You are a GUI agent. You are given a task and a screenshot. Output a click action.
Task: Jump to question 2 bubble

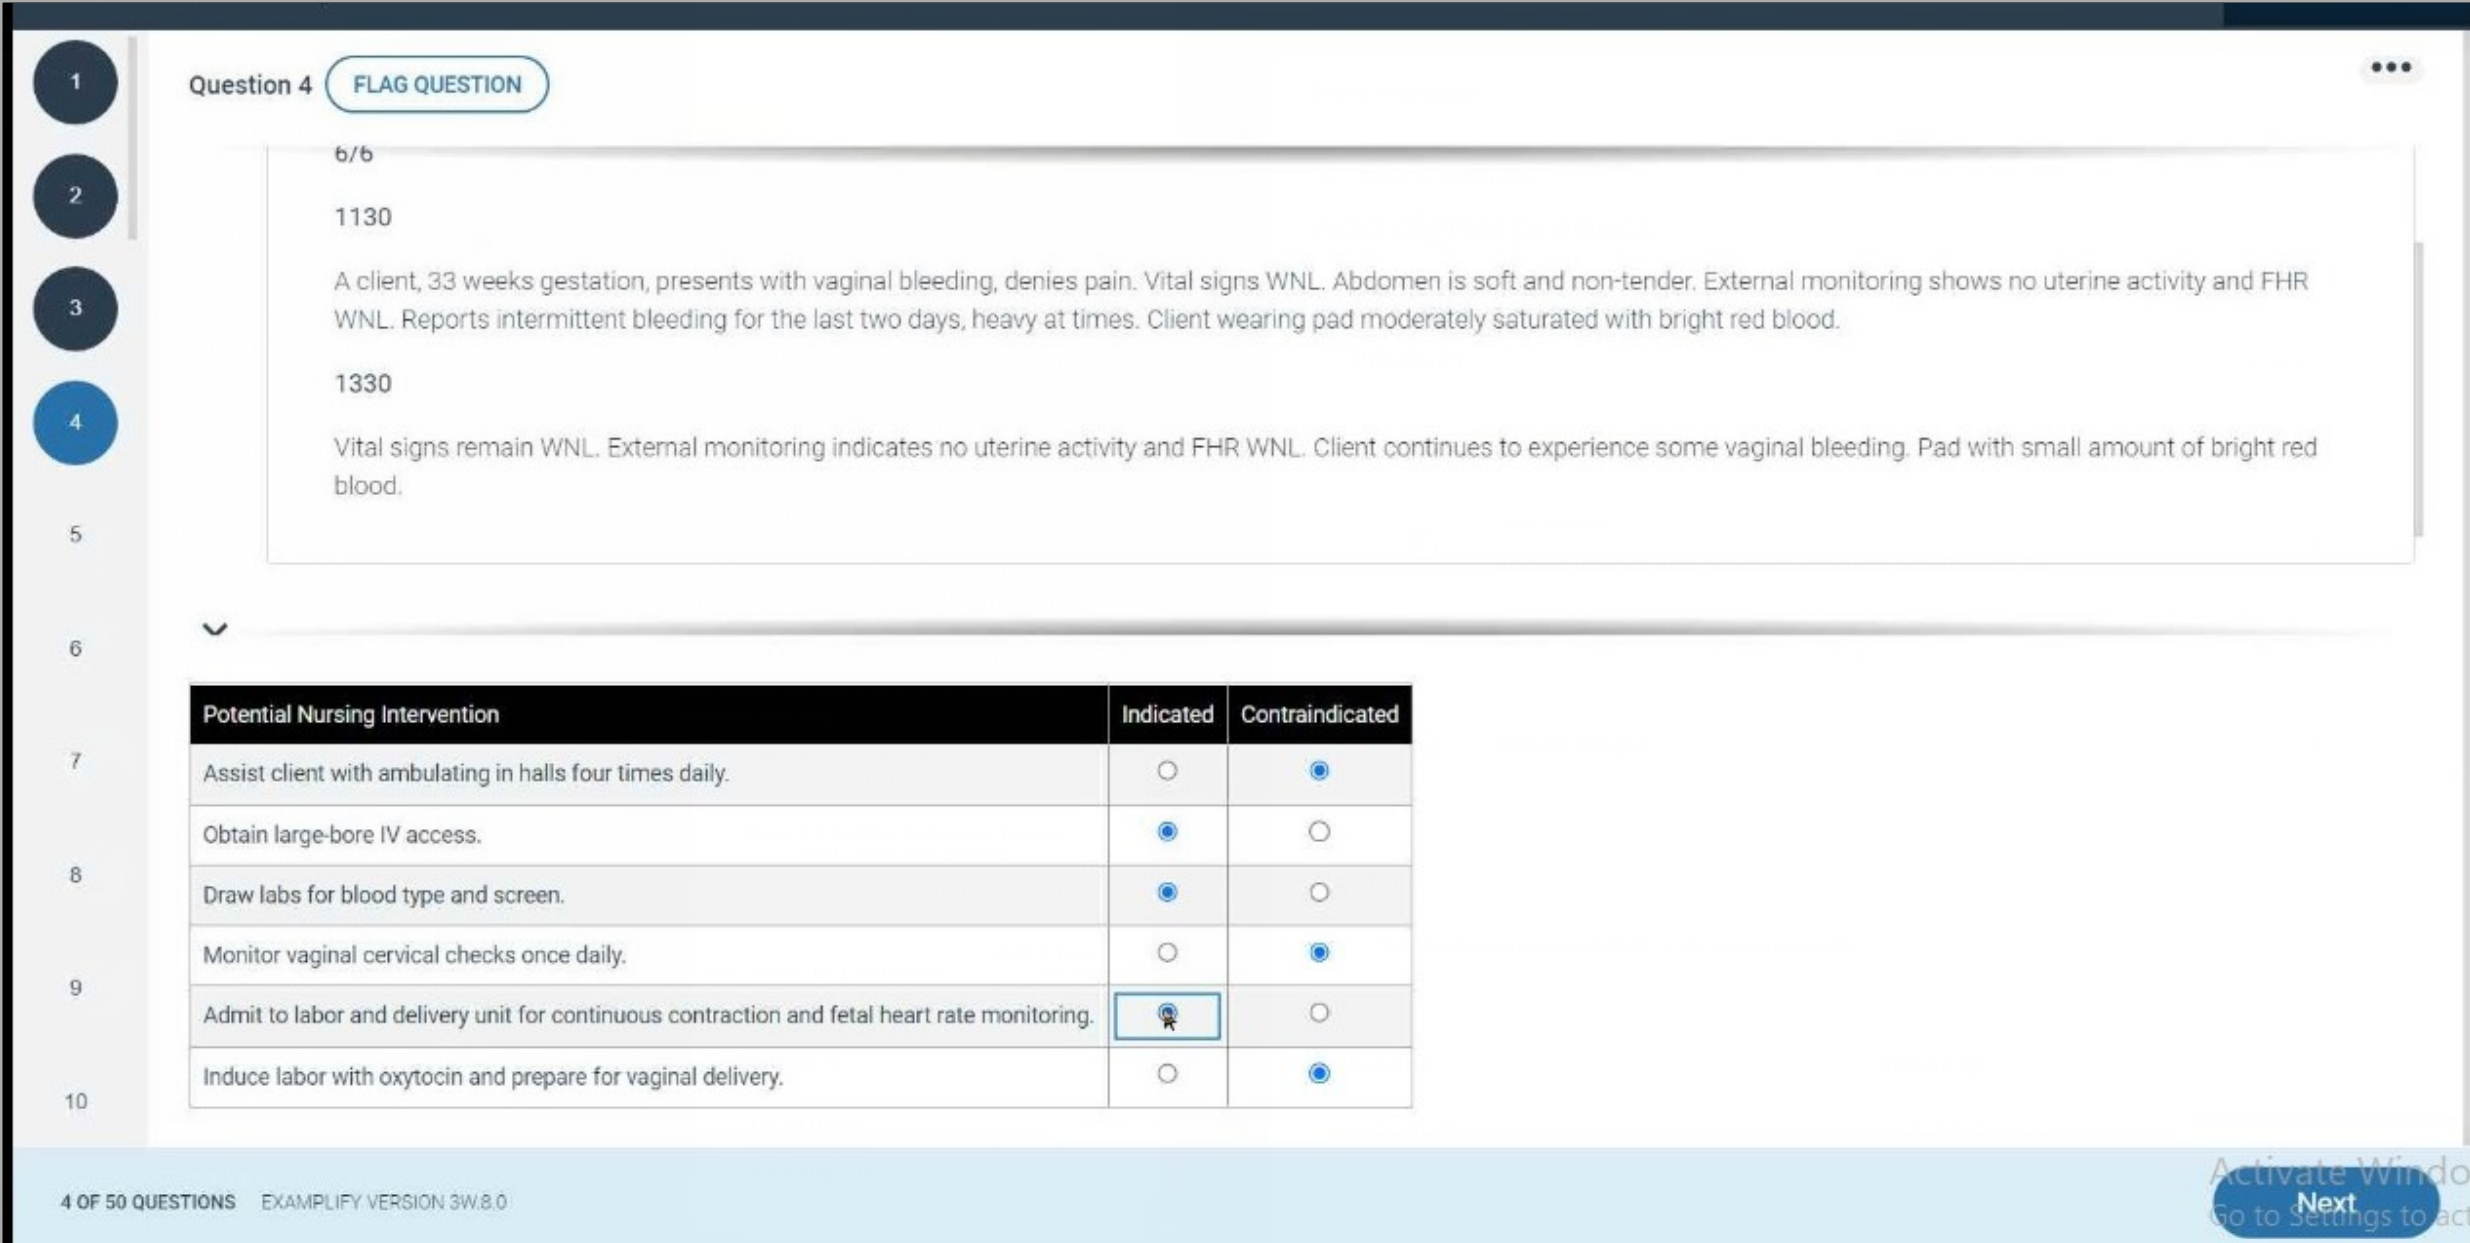click(75, 195)
